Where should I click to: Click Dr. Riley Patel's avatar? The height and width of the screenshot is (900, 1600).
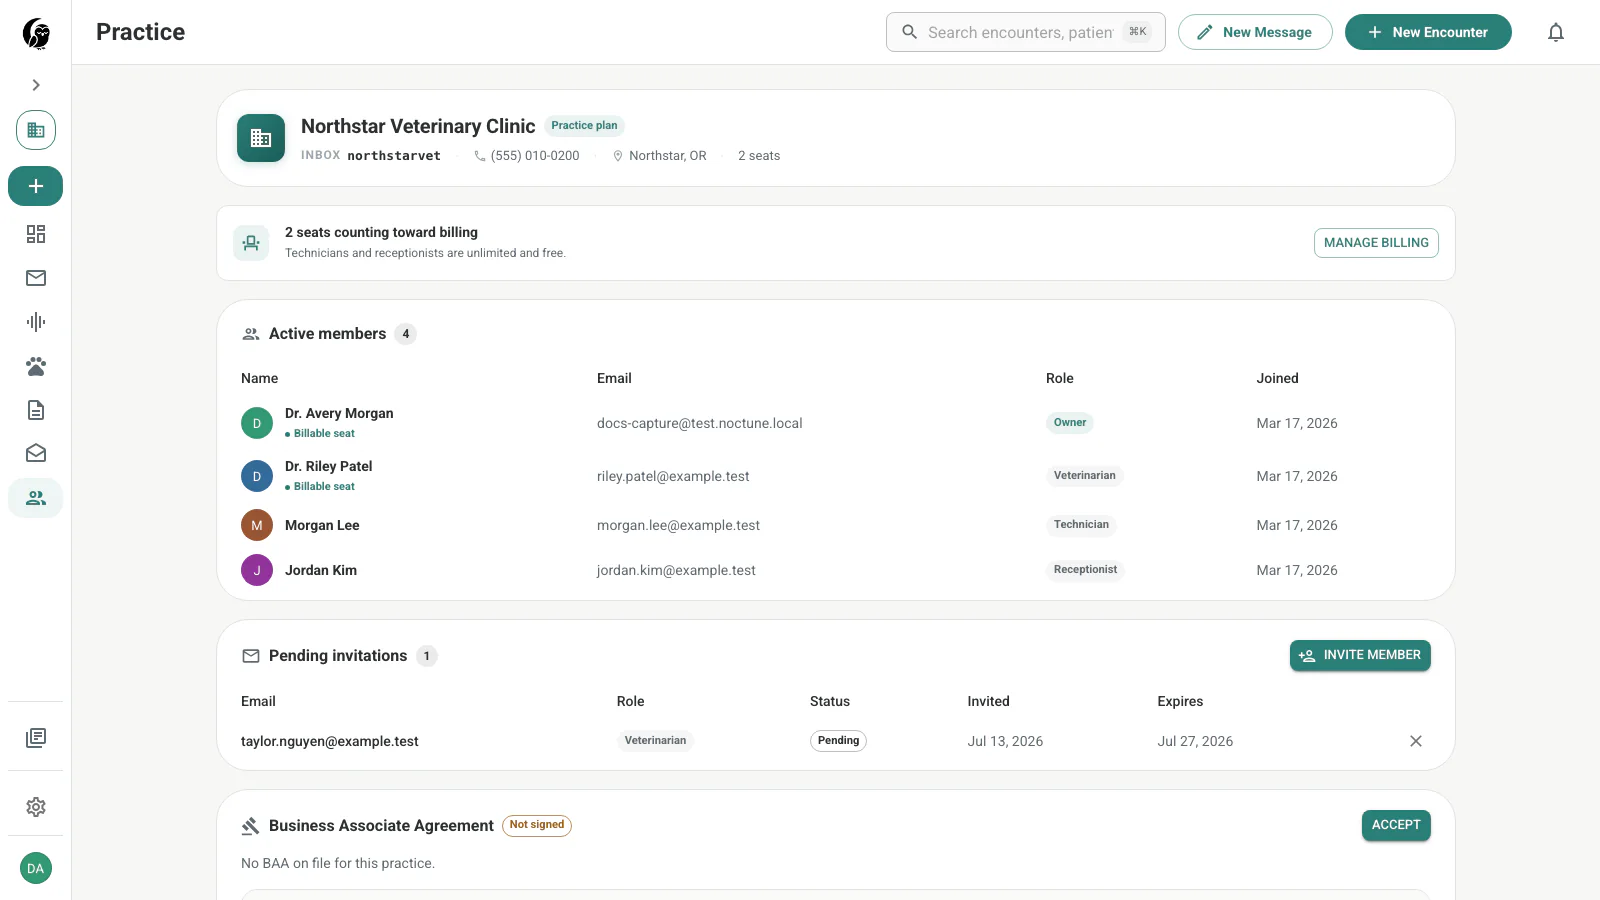tap(257, 476)
